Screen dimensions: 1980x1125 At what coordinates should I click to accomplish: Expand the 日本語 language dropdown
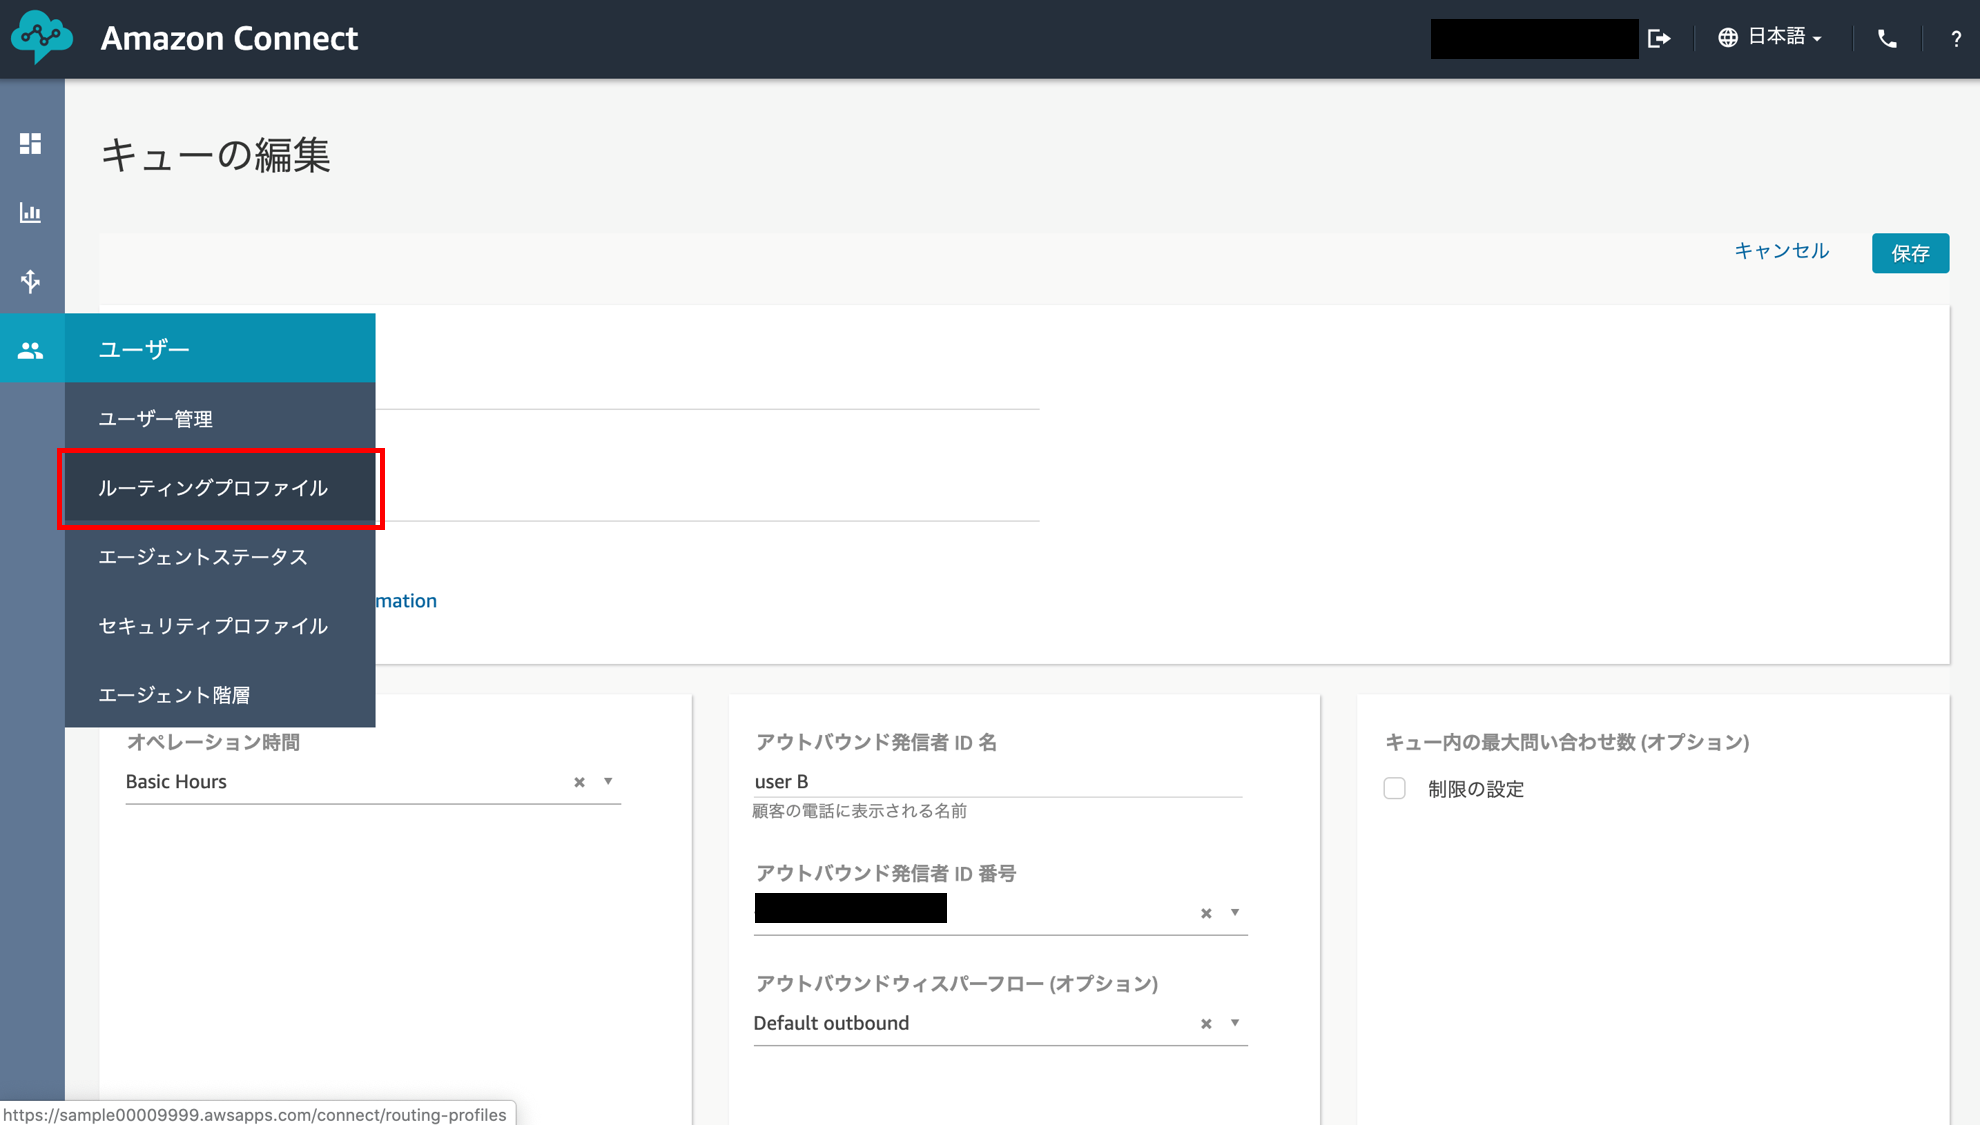pyautogui.click(x=1784, y=37)
